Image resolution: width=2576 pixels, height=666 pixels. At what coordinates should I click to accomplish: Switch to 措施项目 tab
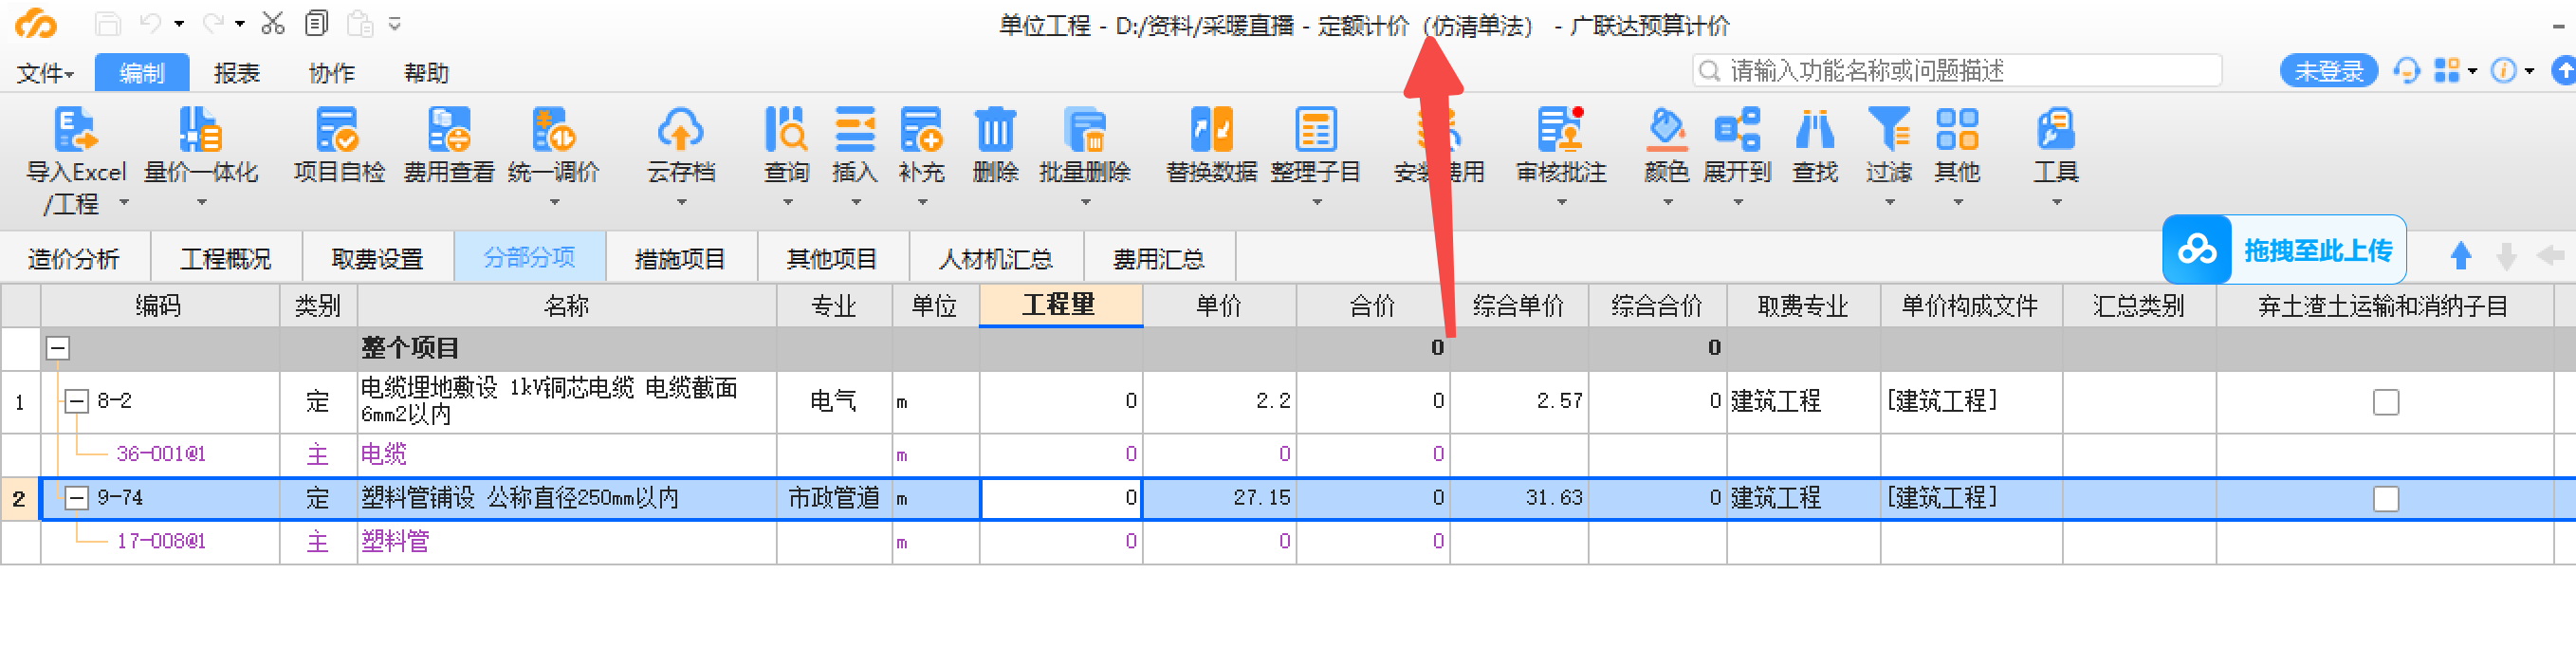click(x=680, y=259)
